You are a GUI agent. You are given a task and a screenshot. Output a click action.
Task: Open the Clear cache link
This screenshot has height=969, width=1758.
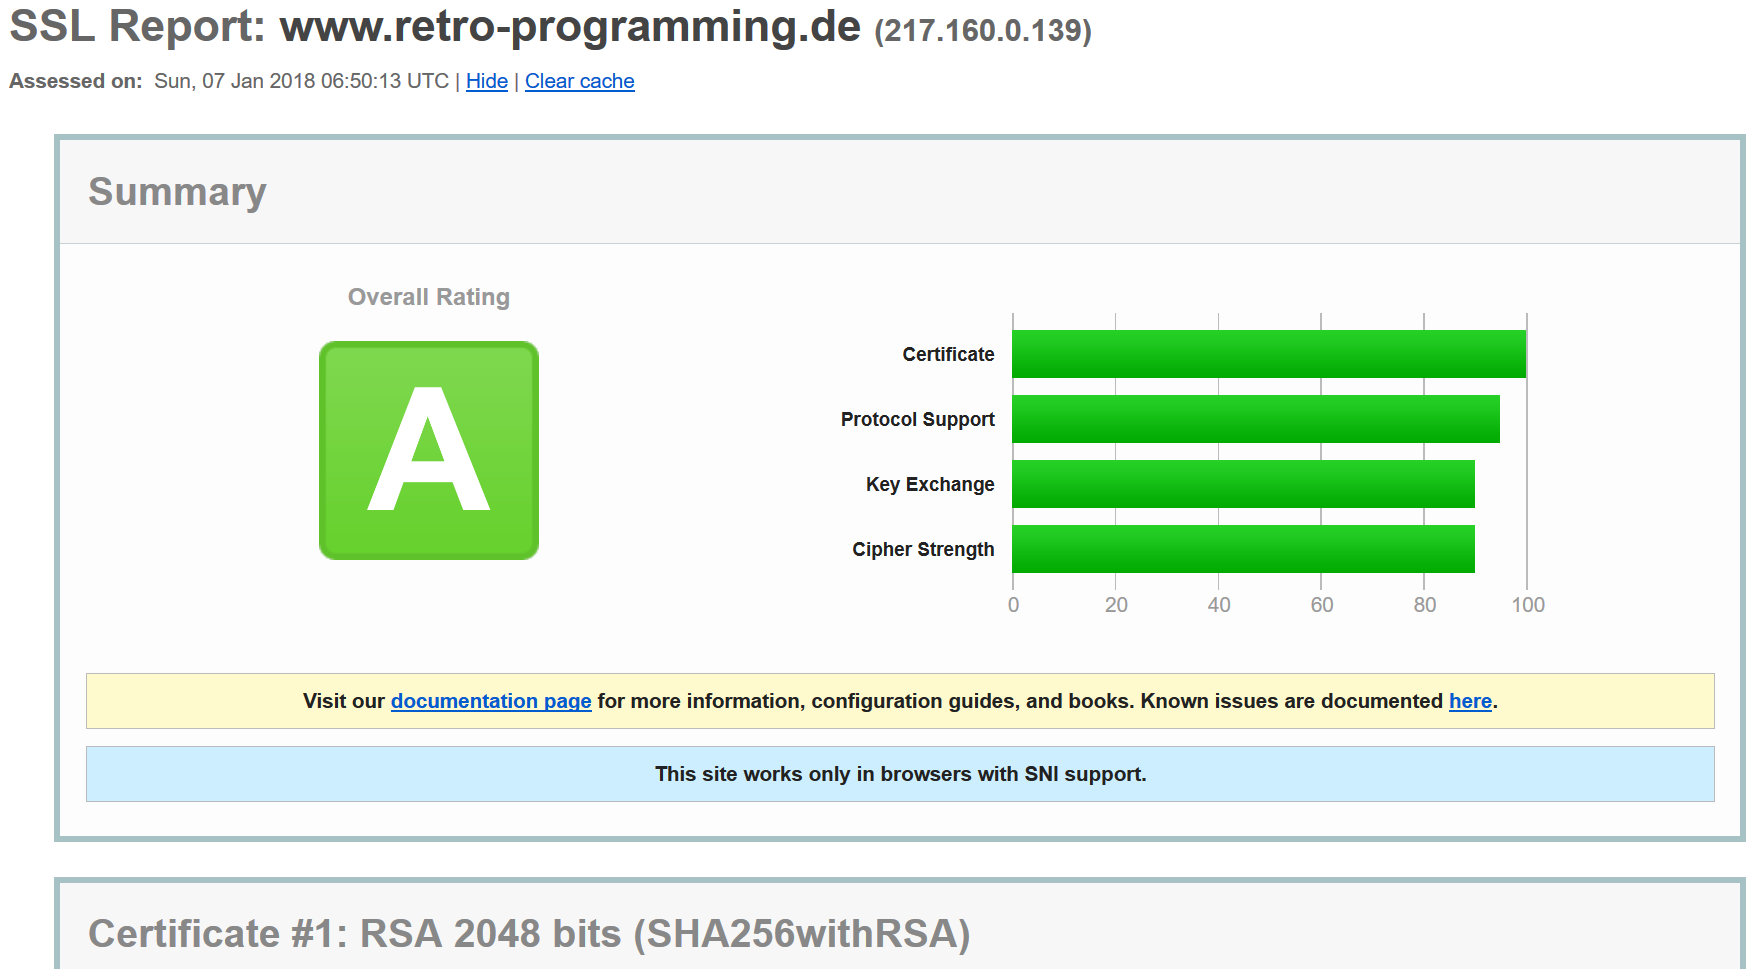point(579,81)
